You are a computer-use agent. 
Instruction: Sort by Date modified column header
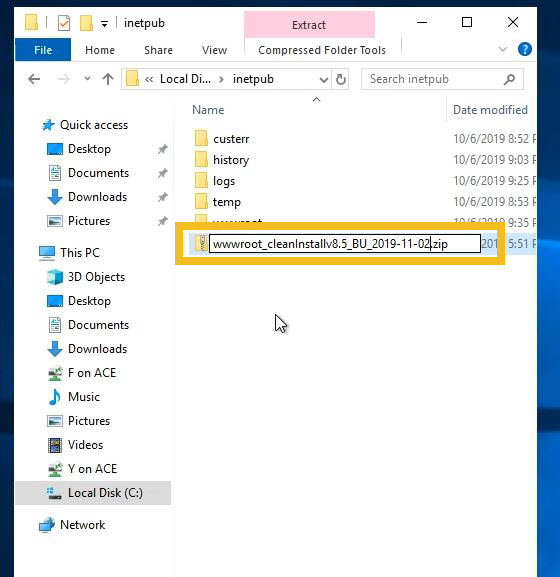[490, 110]
